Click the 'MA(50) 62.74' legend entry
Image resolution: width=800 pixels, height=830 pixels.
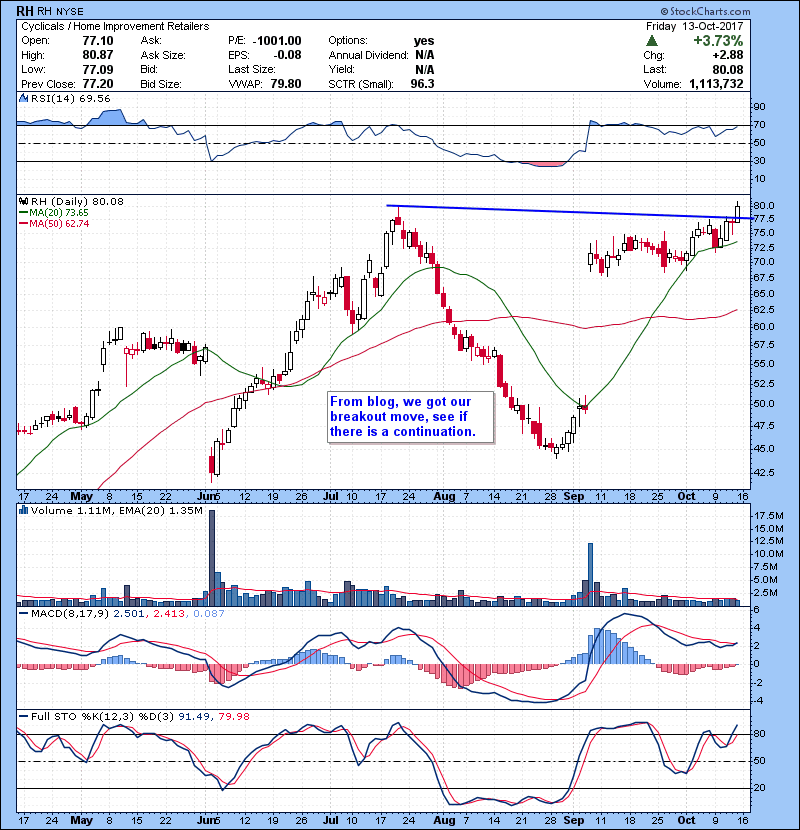[x=59, y=224]
